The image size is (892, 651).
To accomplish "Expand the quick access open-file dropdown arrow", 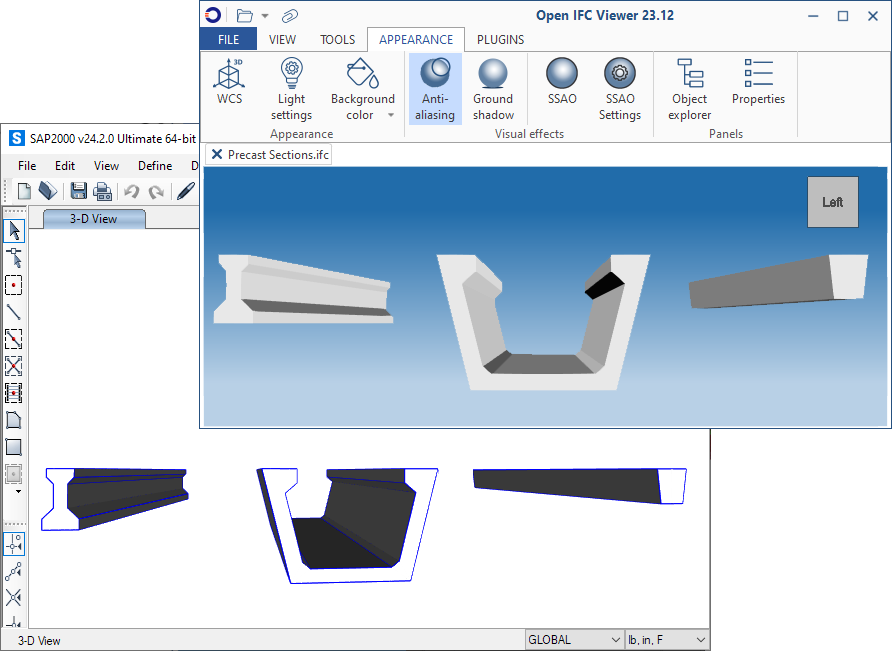I will click(265, 16).
